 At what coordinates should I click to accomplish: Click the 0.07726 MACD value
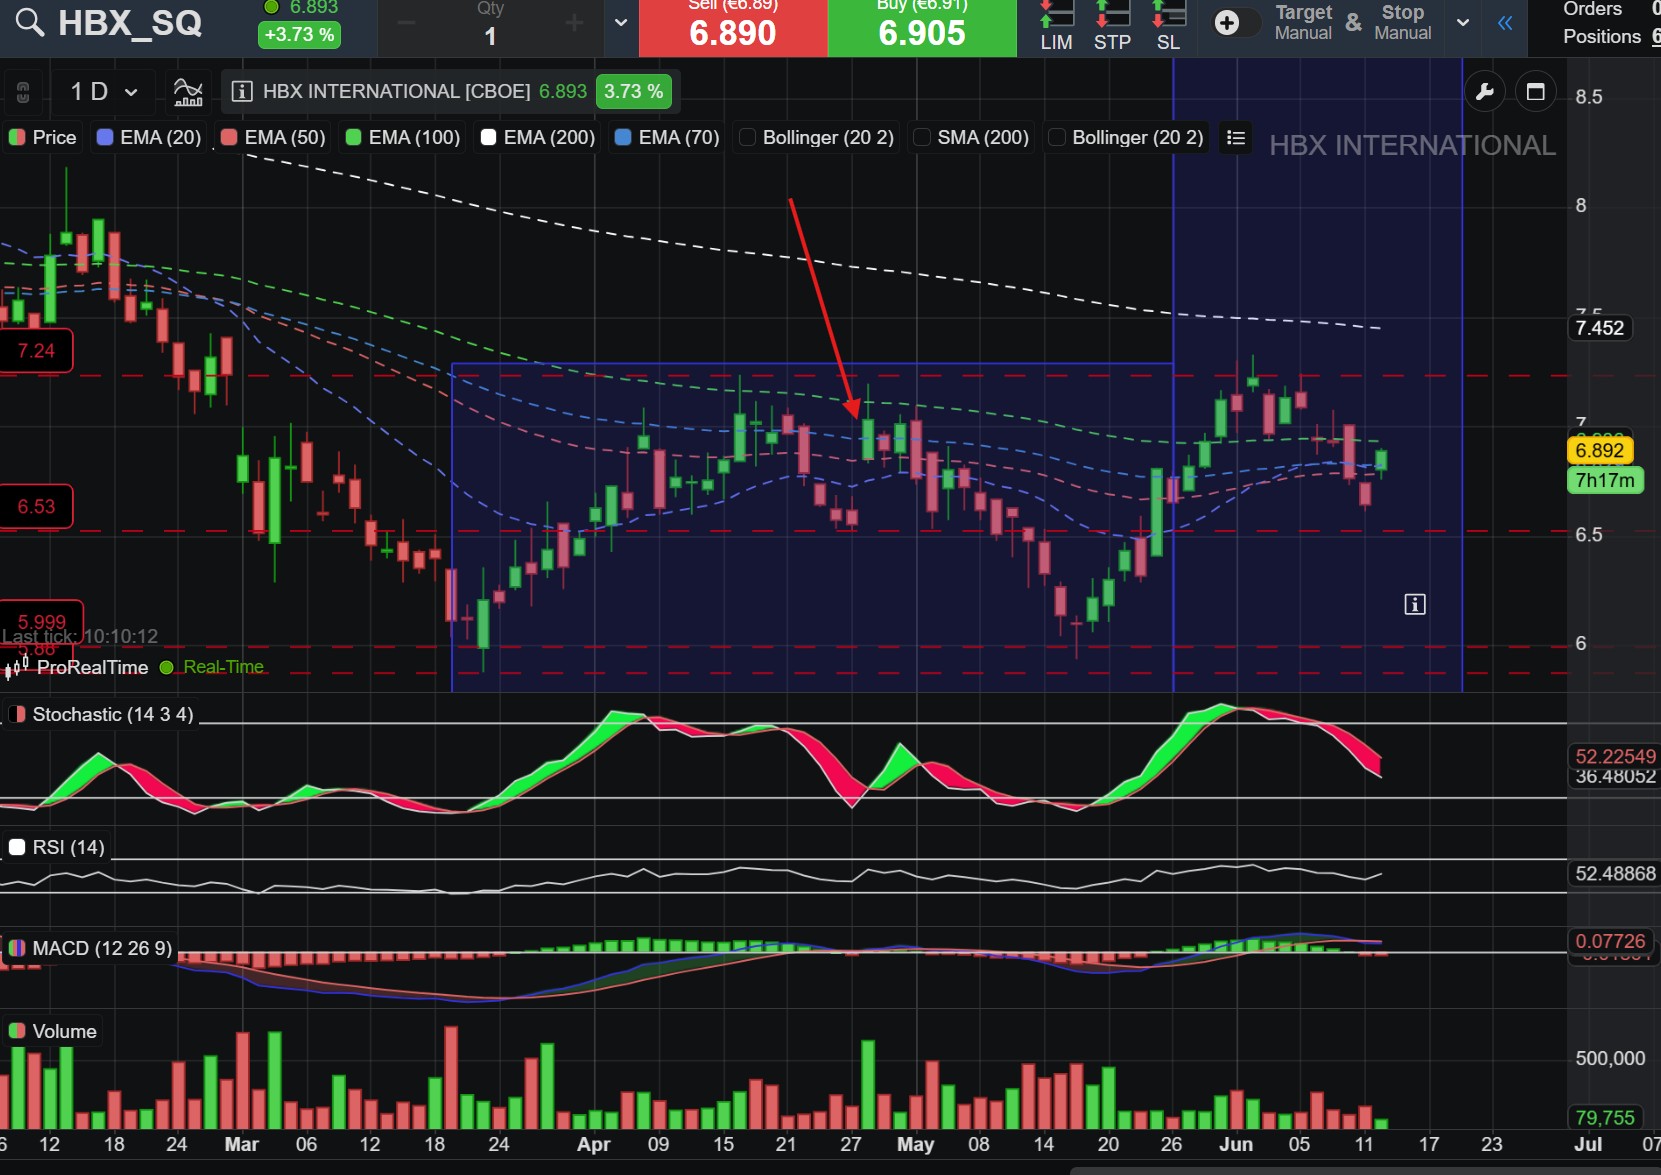(x=1610, y=941)
